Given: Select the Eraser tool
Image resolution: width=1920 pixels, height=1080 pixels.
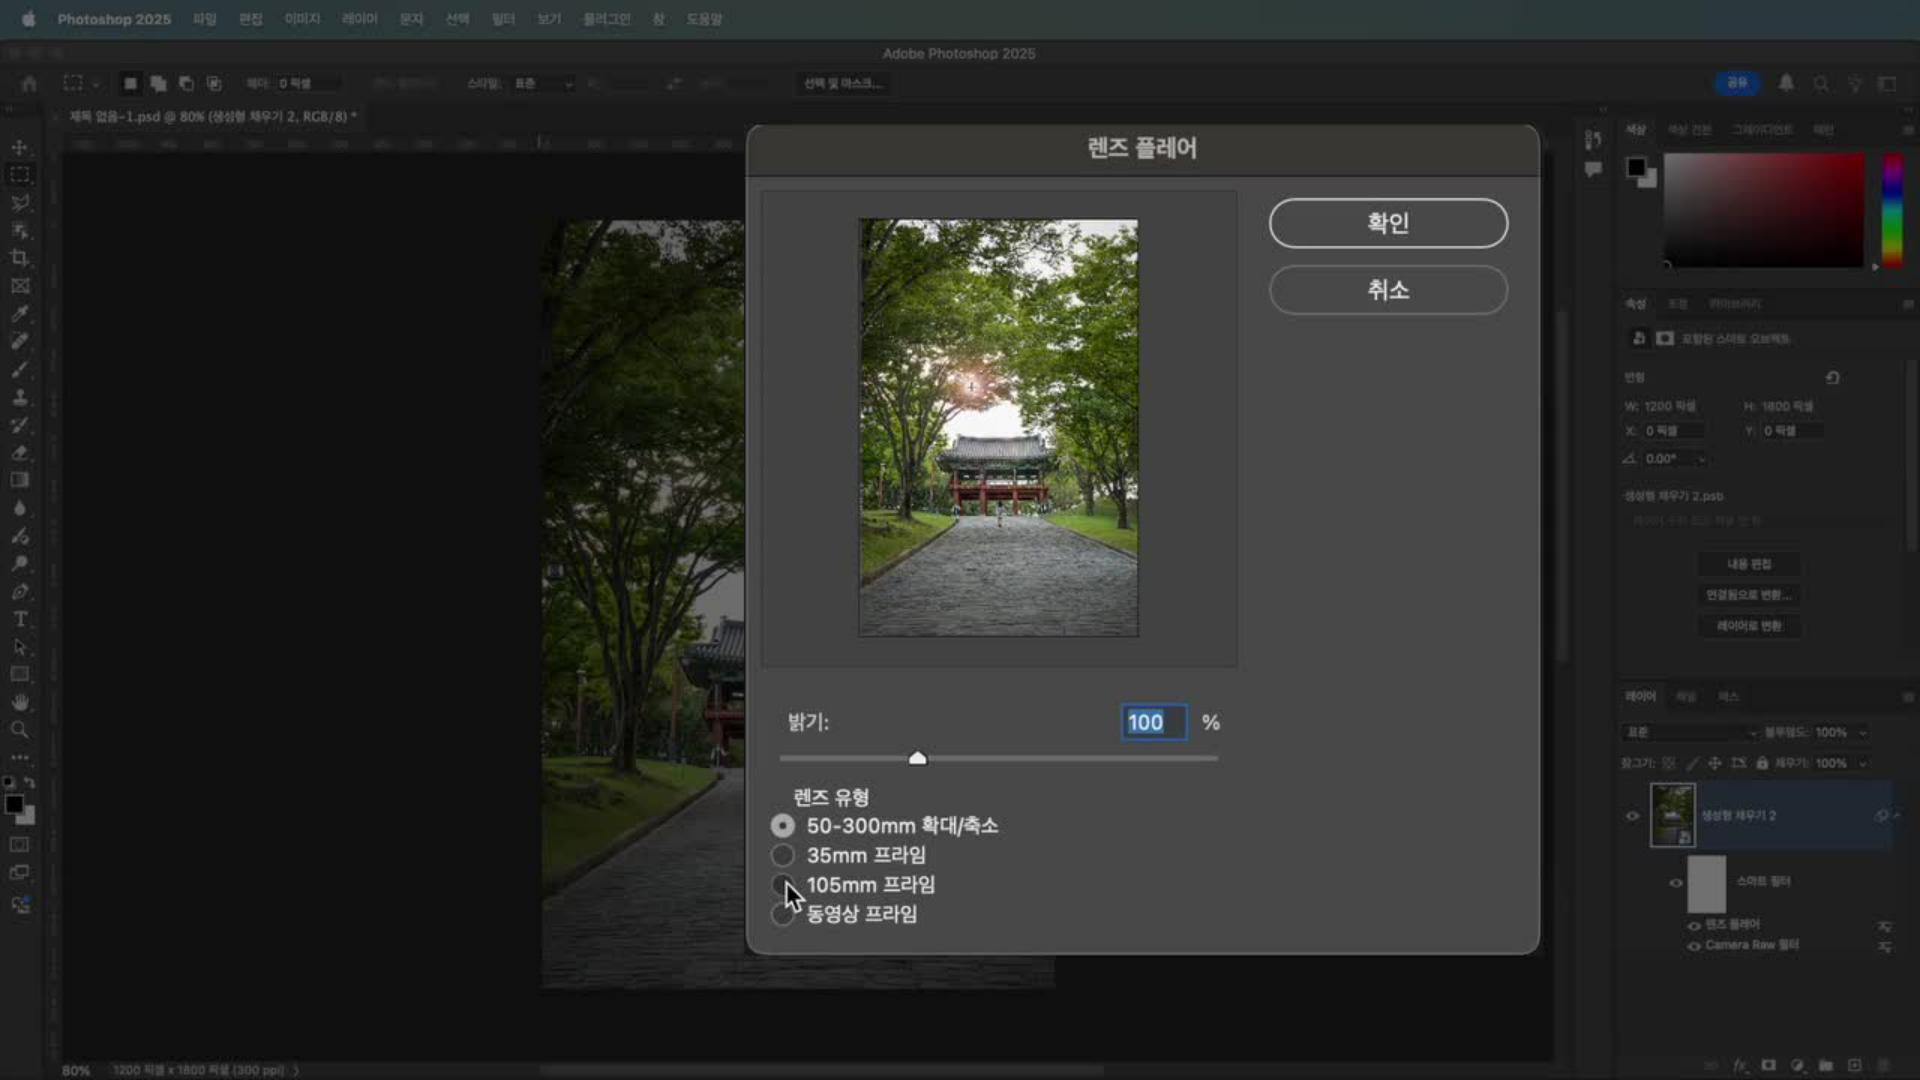Looking at the screenshot, I should (19, 453).
